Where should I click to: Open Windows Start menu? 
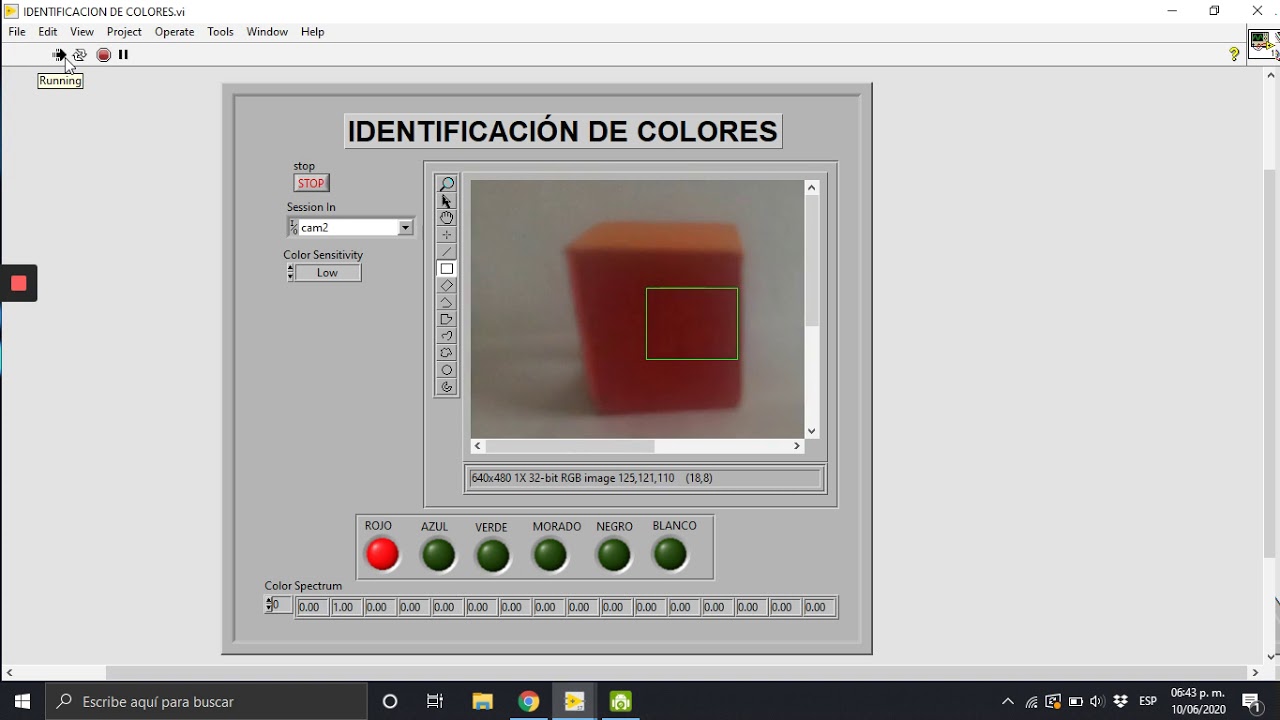point(22,701)
